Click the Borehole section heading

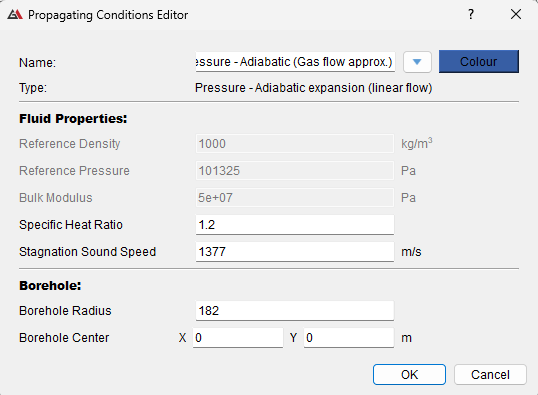coord(50,286)
